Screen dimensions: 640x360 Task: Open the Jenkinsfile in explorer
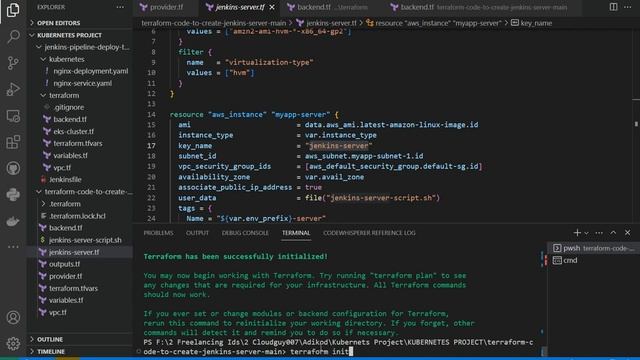pyautogui.click(x=80, y=180)
